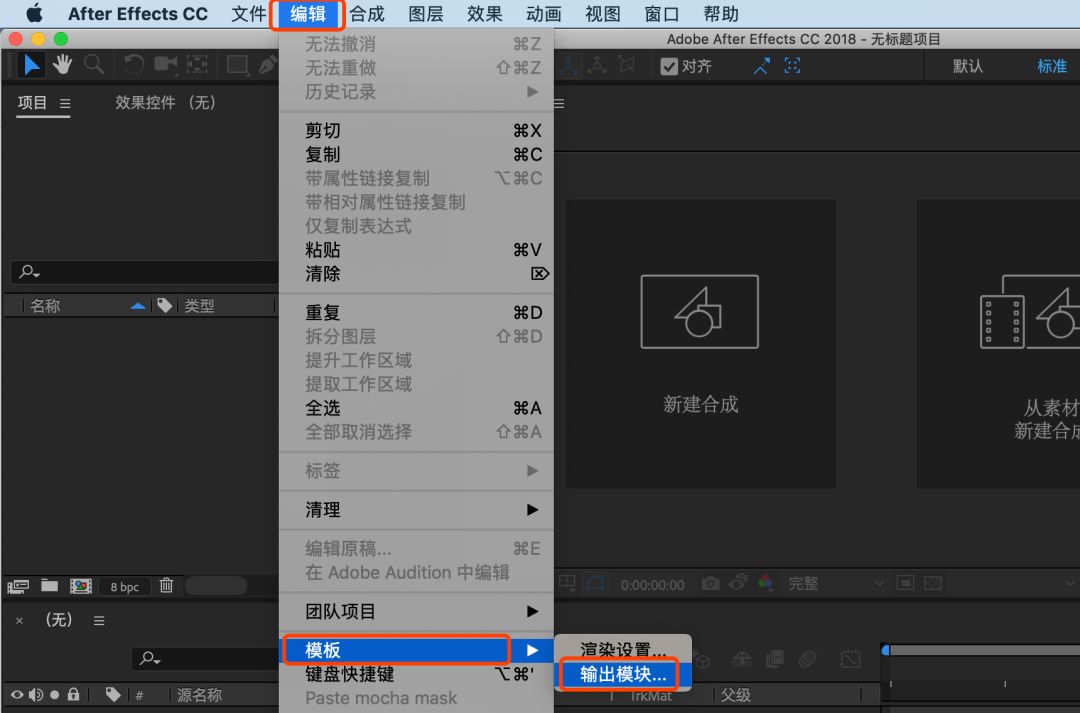Open the project trash delete icon
This screenshot has height=713, width=1080.
165,586
